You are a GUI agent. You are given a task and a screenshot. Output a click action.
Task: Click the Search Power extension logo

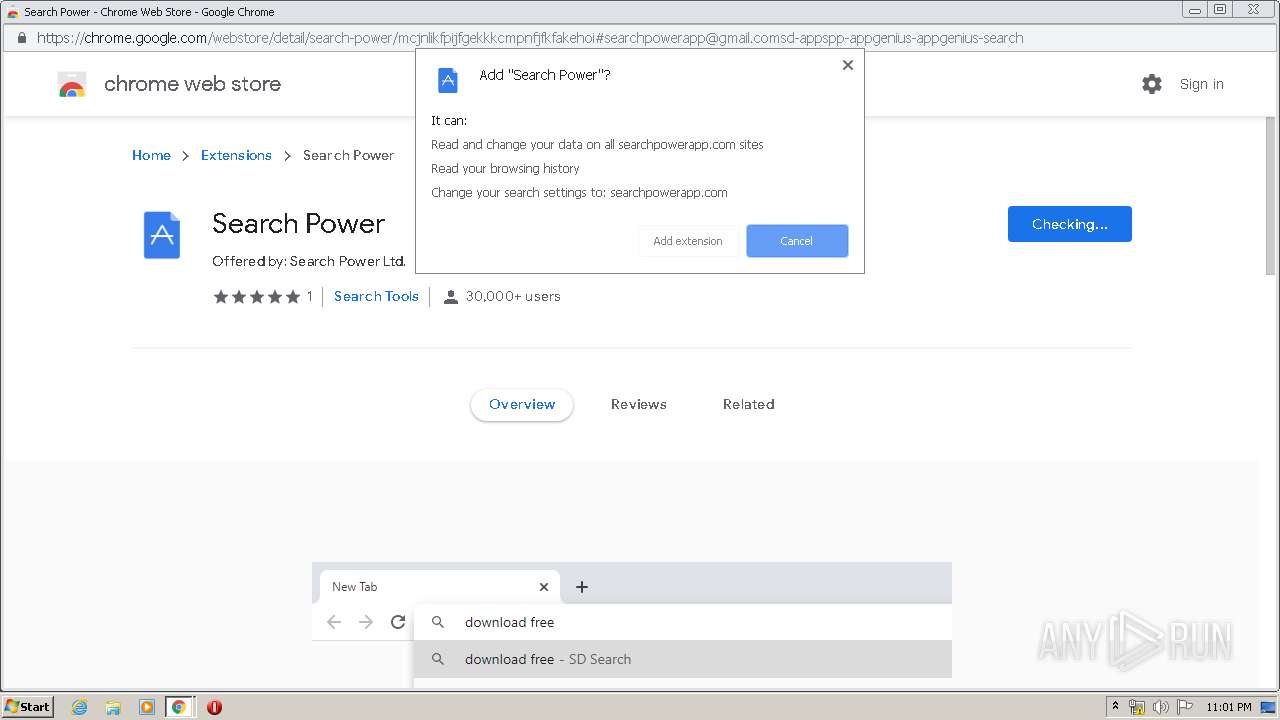point(162,235)
